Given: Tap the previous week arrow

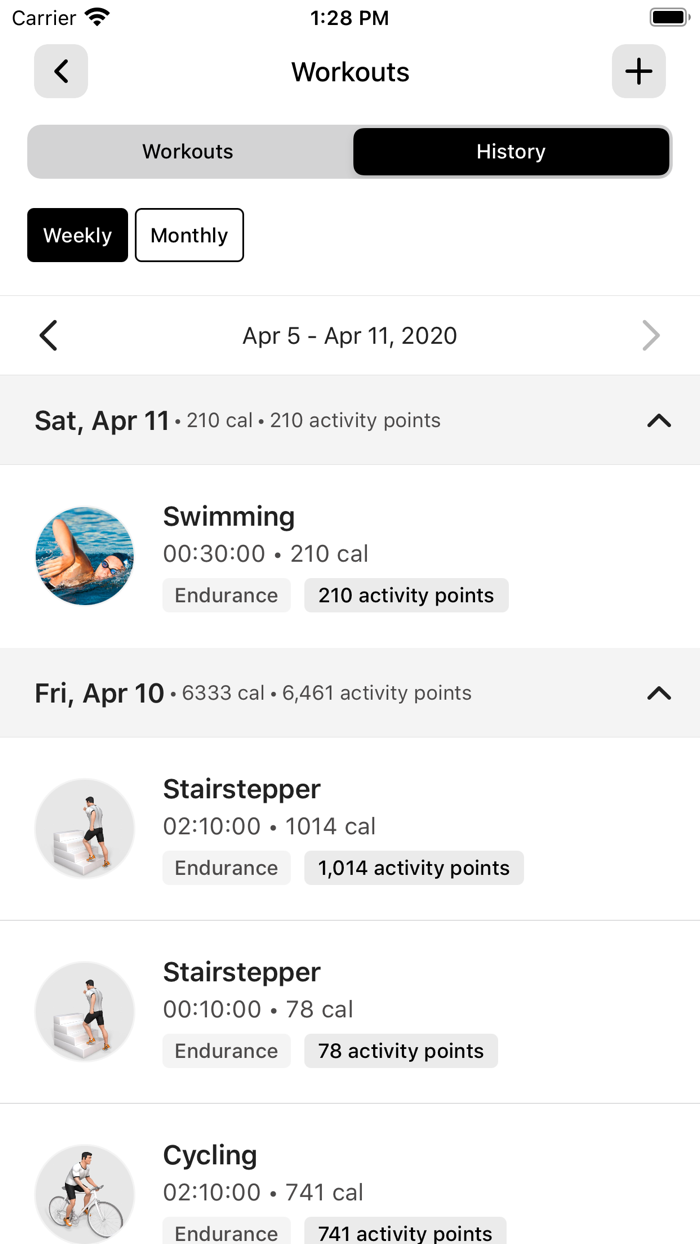Looking at the screenshot, I should point(48,335).
